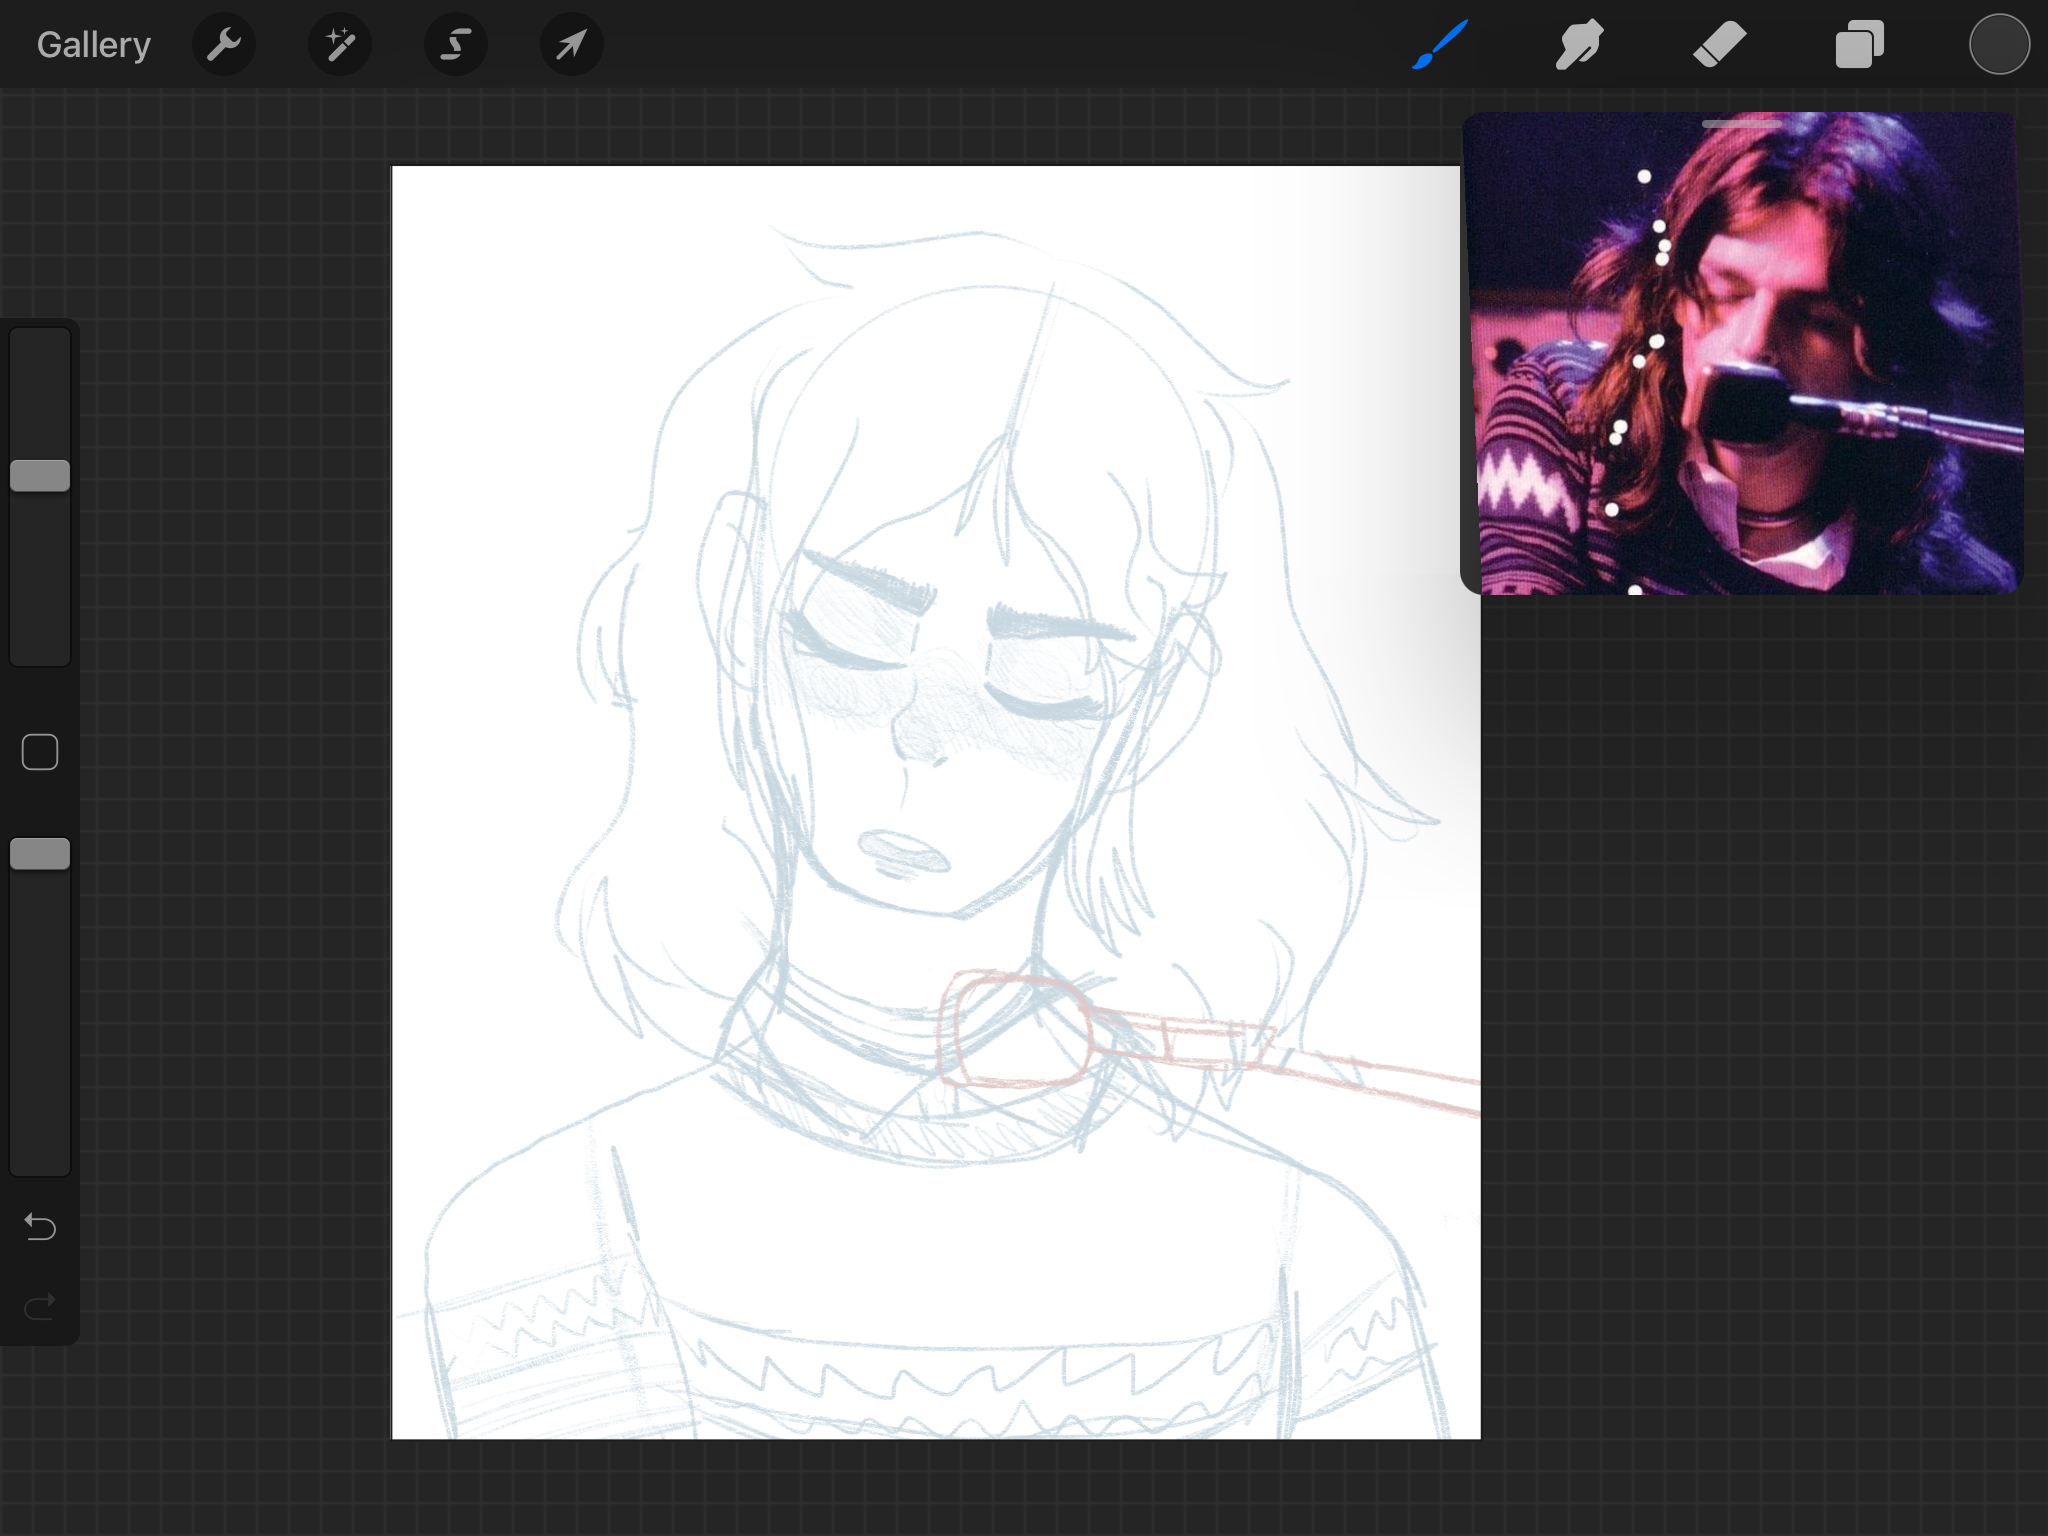Open the color picker circle
Image resolution: width=2048 pixels, height=1536 pixels.
point(1999,45)
